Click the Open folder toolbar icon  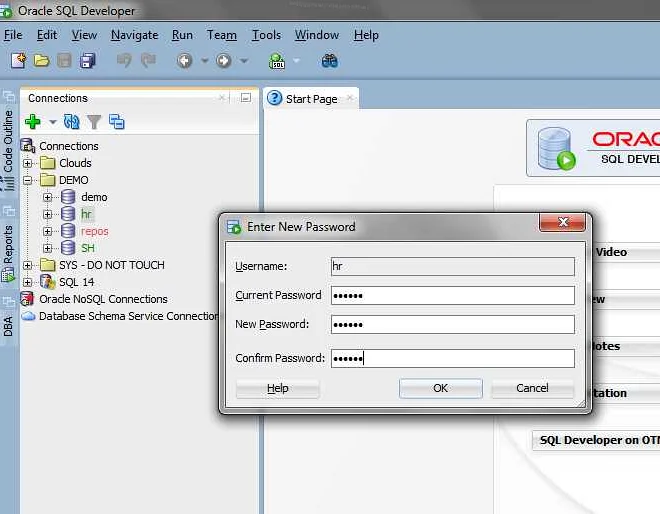41,61
